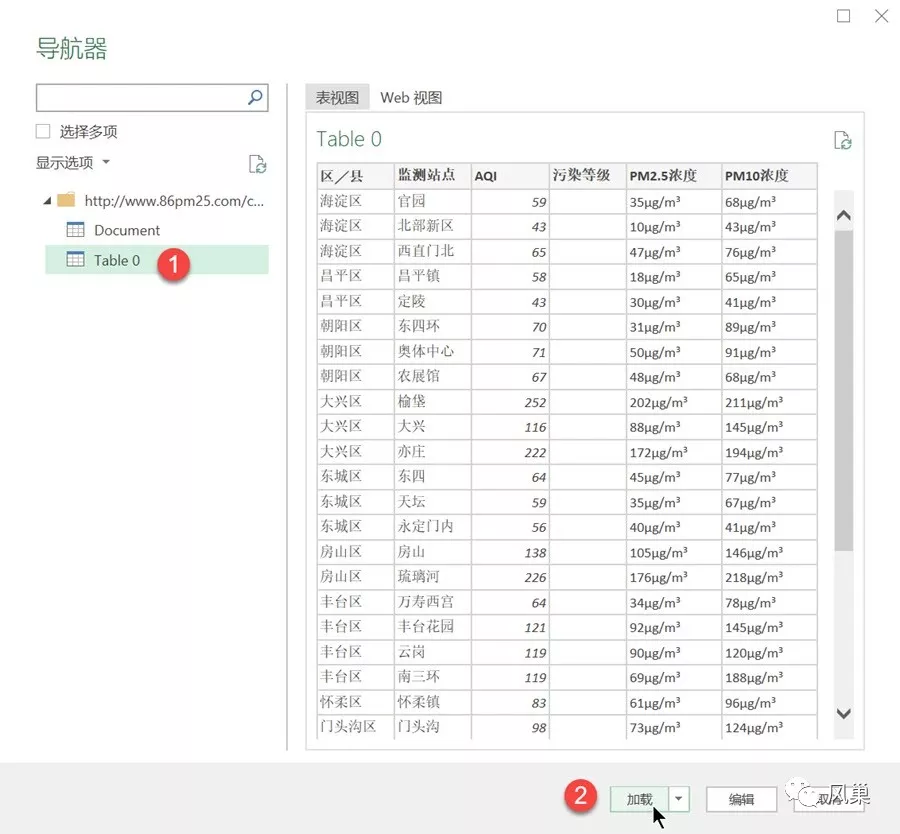Click the 监测站点 column header
Screen dimensions: 900x834
[x=432, y=176]
